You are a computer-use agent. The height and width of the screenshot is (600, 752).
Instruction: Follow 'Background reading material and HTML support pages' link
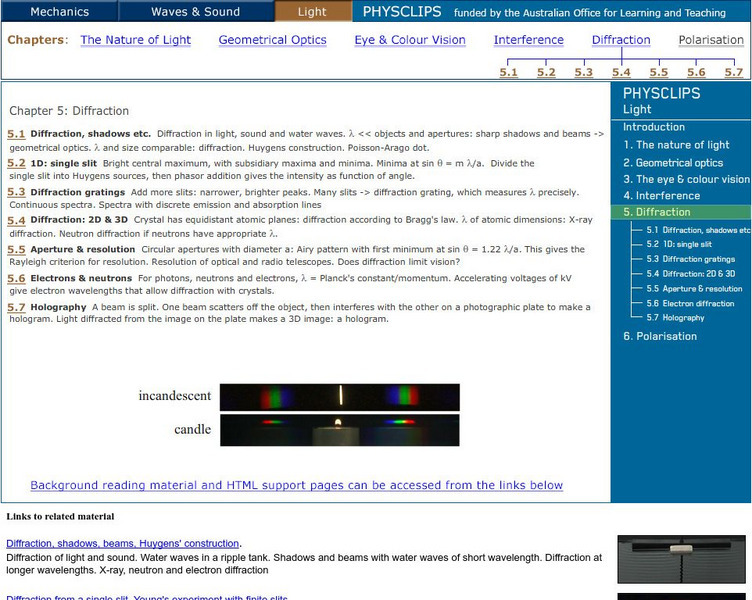[x=296, y=485]
